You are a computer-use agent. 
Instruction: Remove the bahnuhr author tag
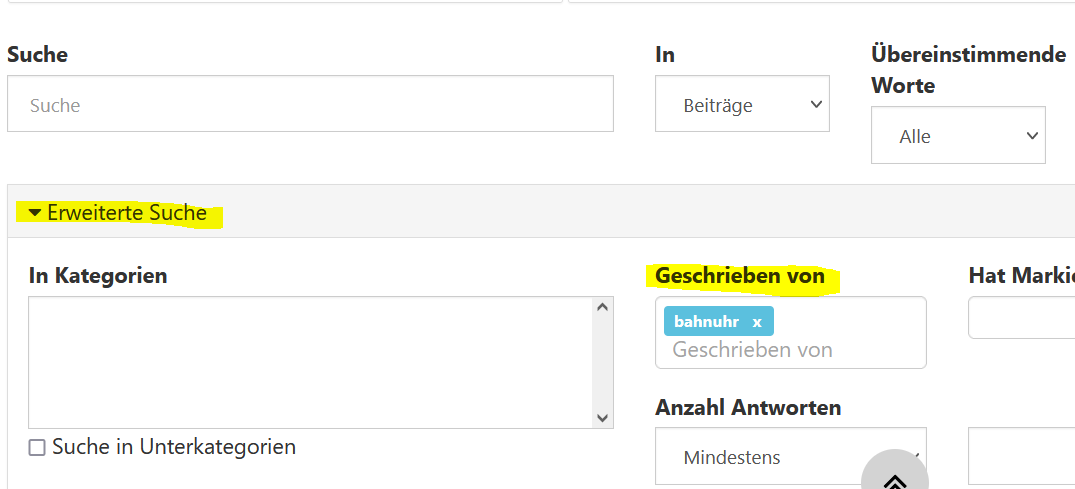coord(757,322)
